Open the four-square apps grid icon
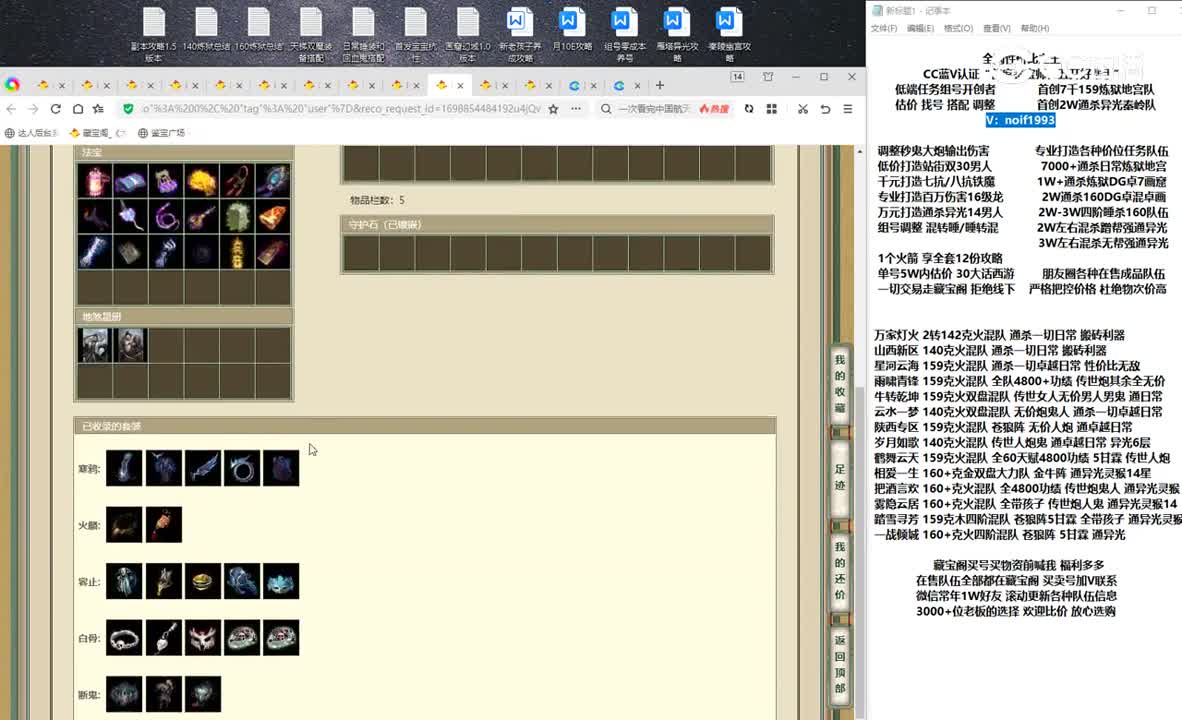Viewport: 1182px width, 720px height. [x=771, y=109]
